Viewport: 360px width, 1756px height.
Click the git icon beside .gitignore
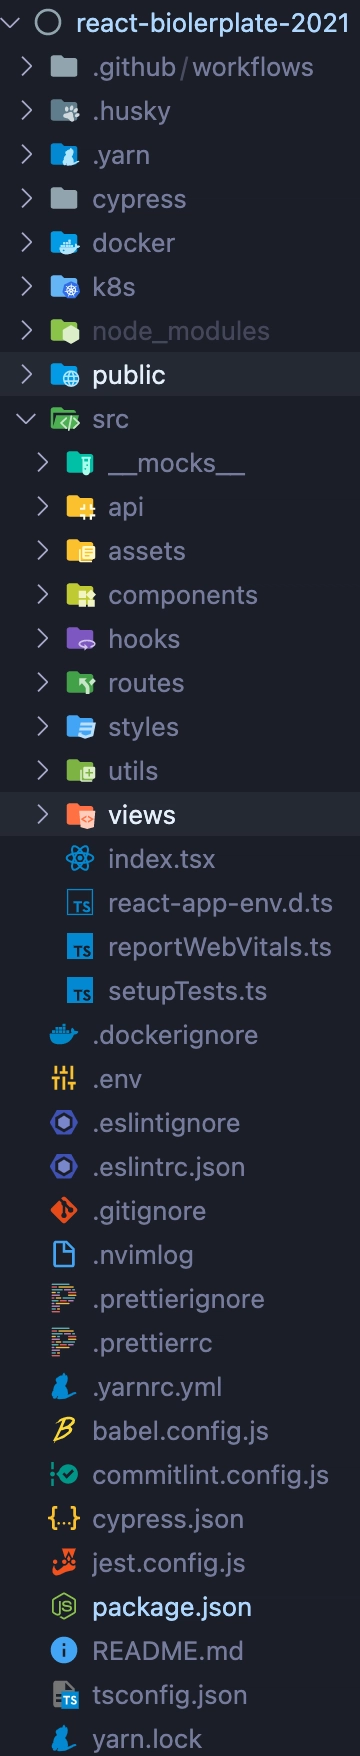pyautogui.click(x=64, y=1211)
